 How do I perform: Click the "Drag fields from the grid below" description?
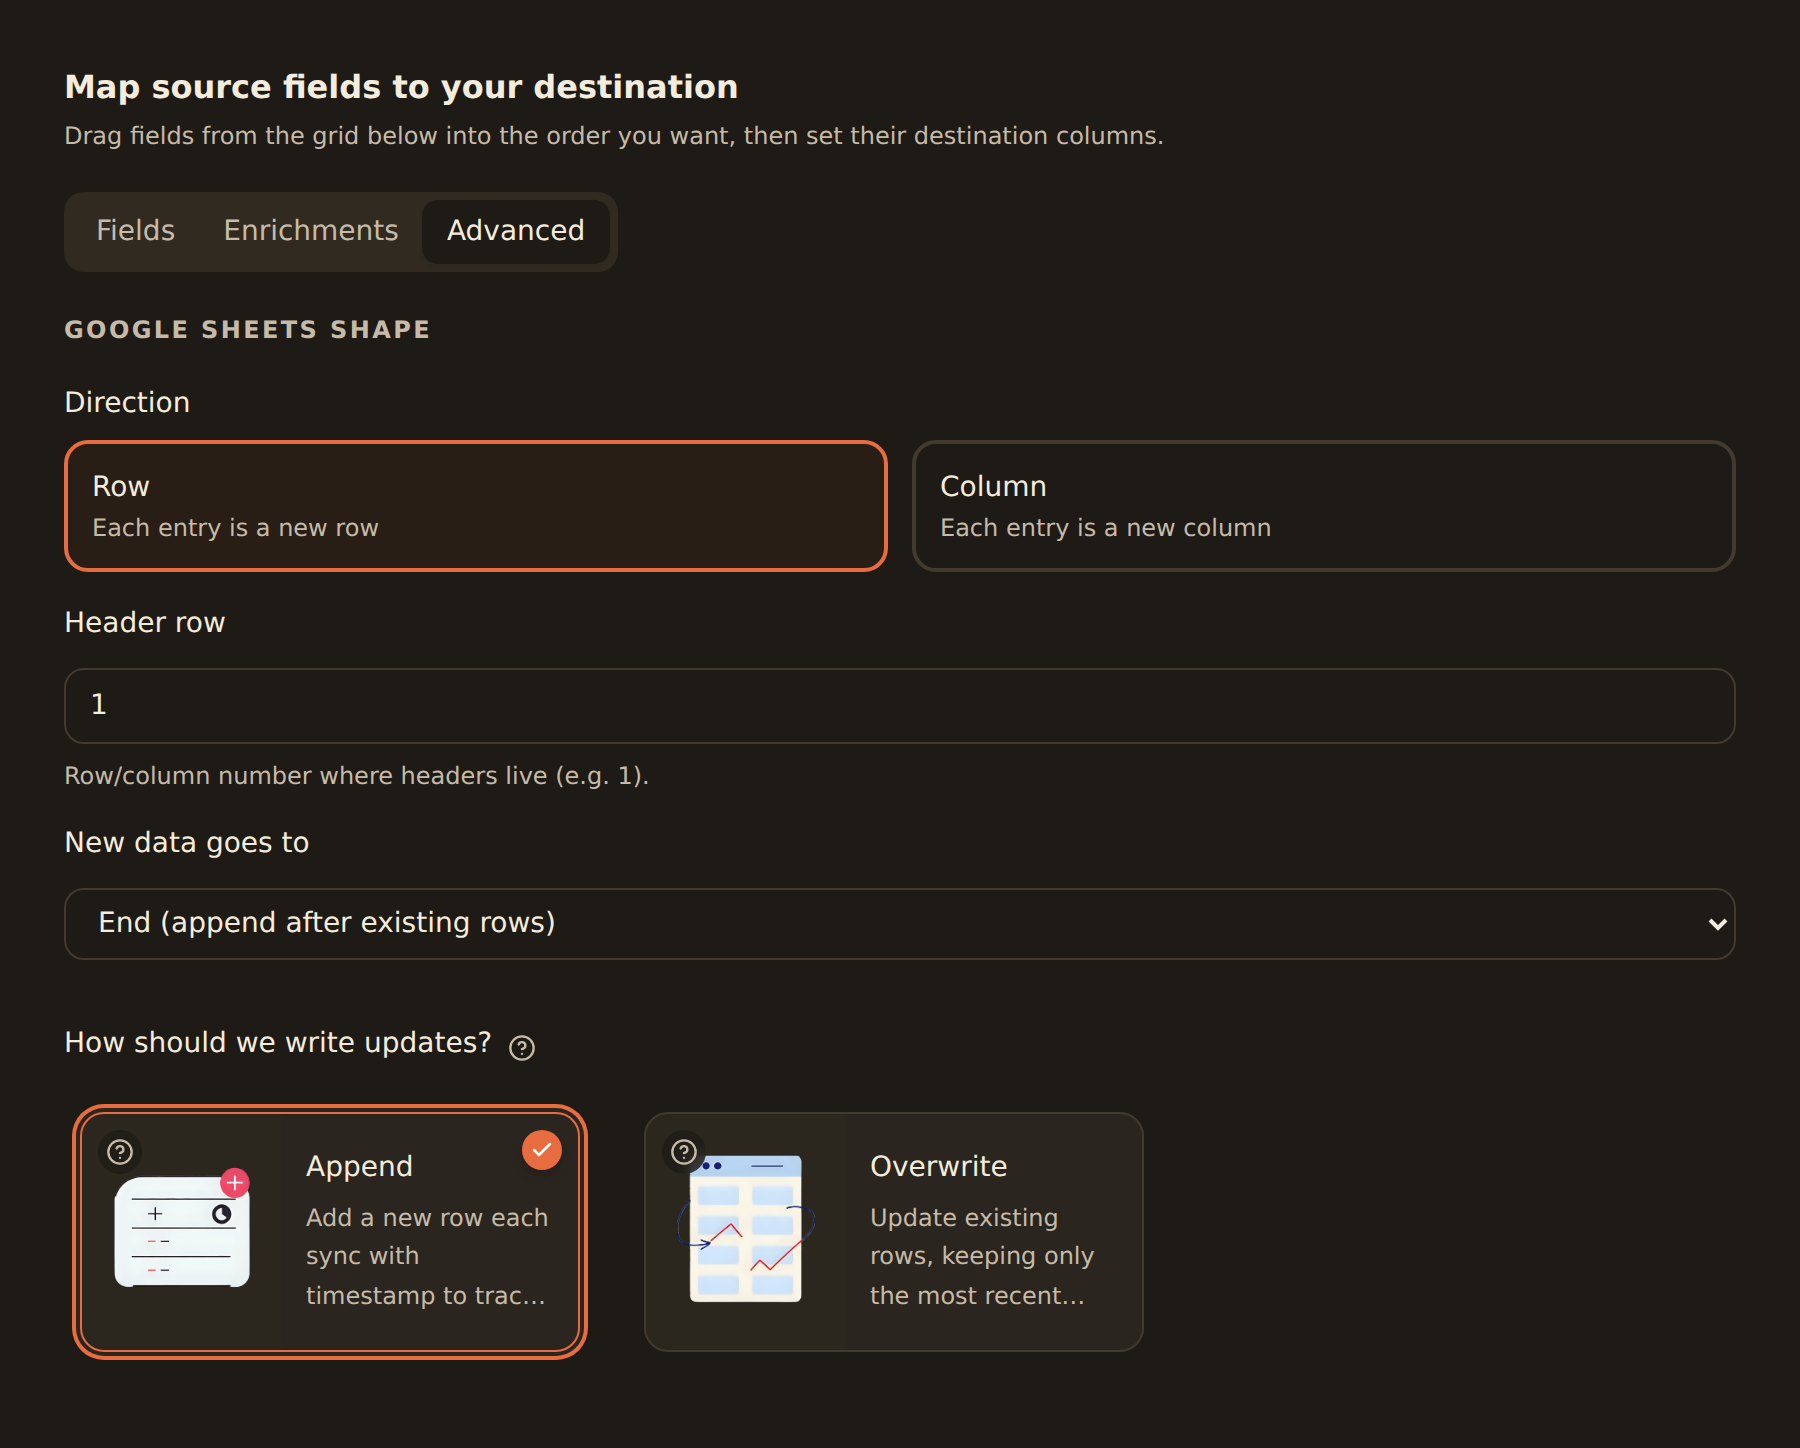tap(614, 136)
